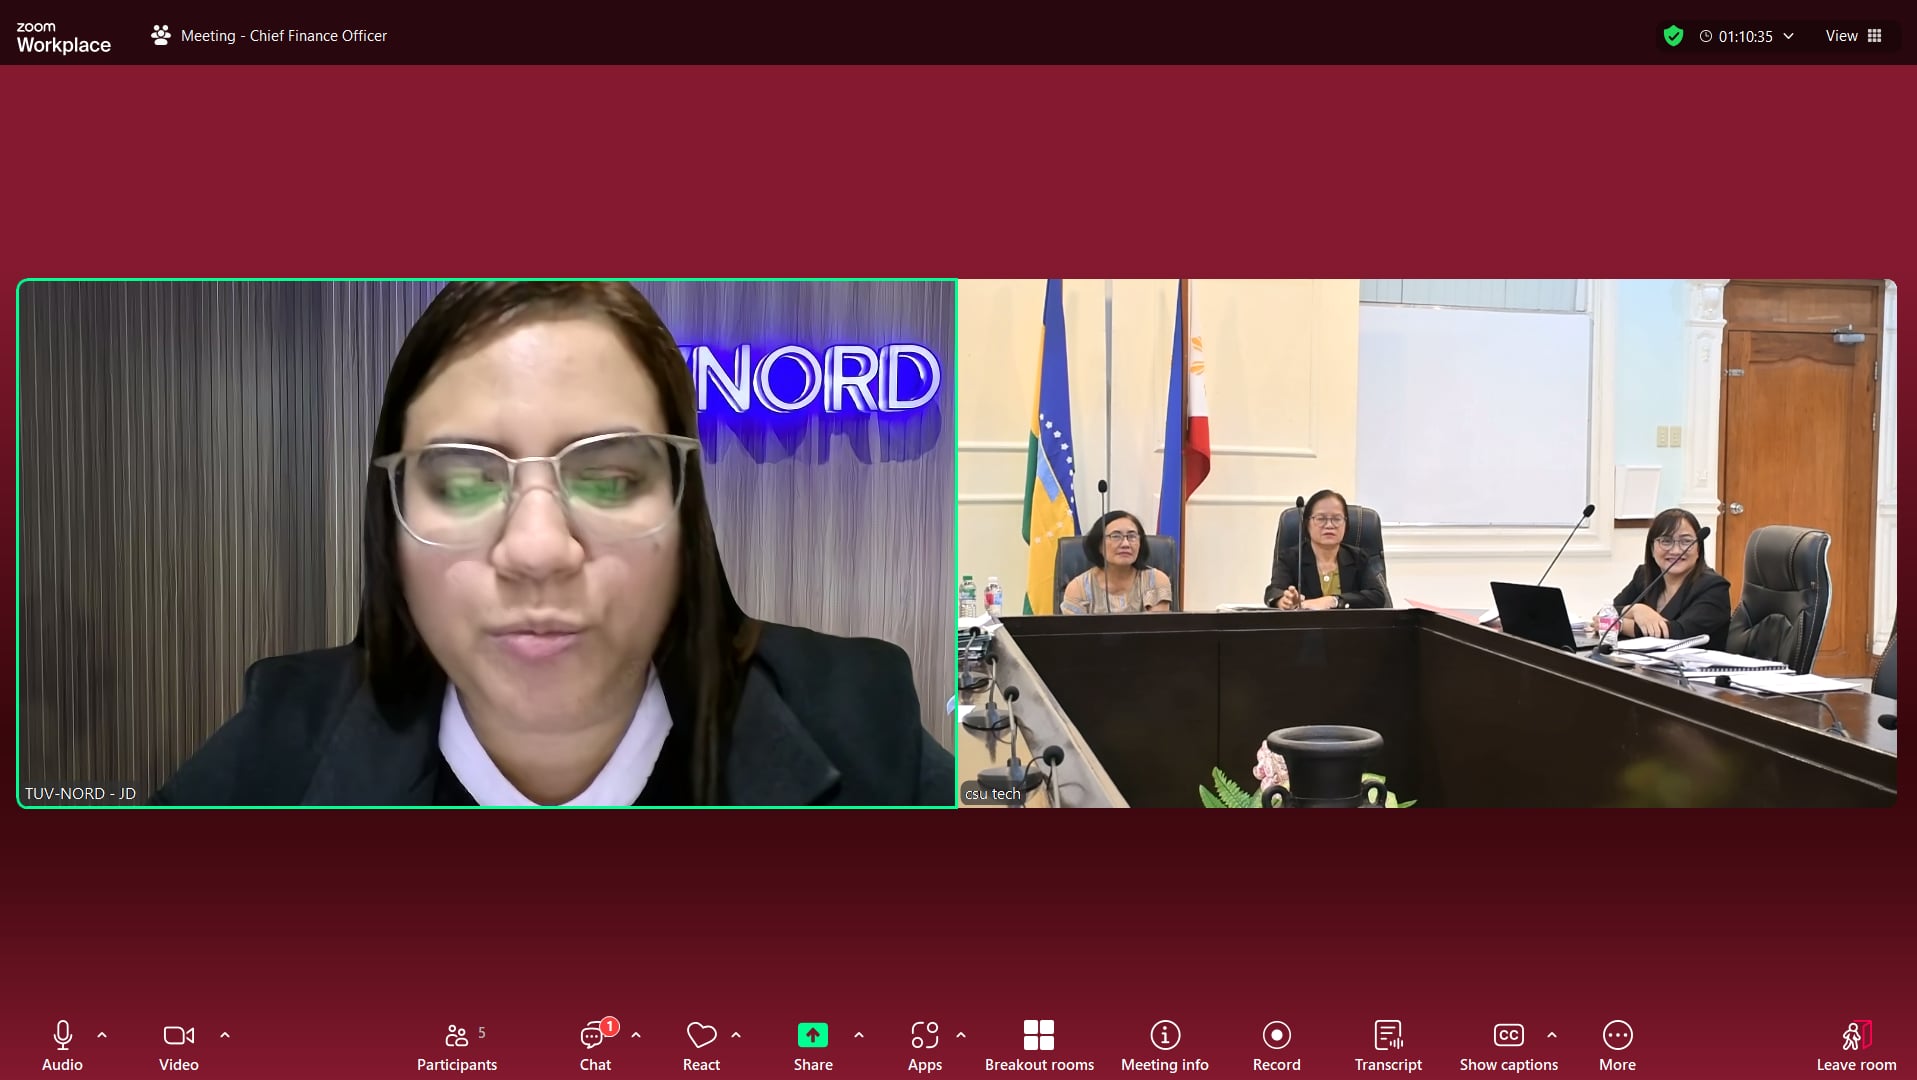This screenshot has height=1080, width=1917.
Task: Turn on Show captions
Action: click(1507, 1044)
